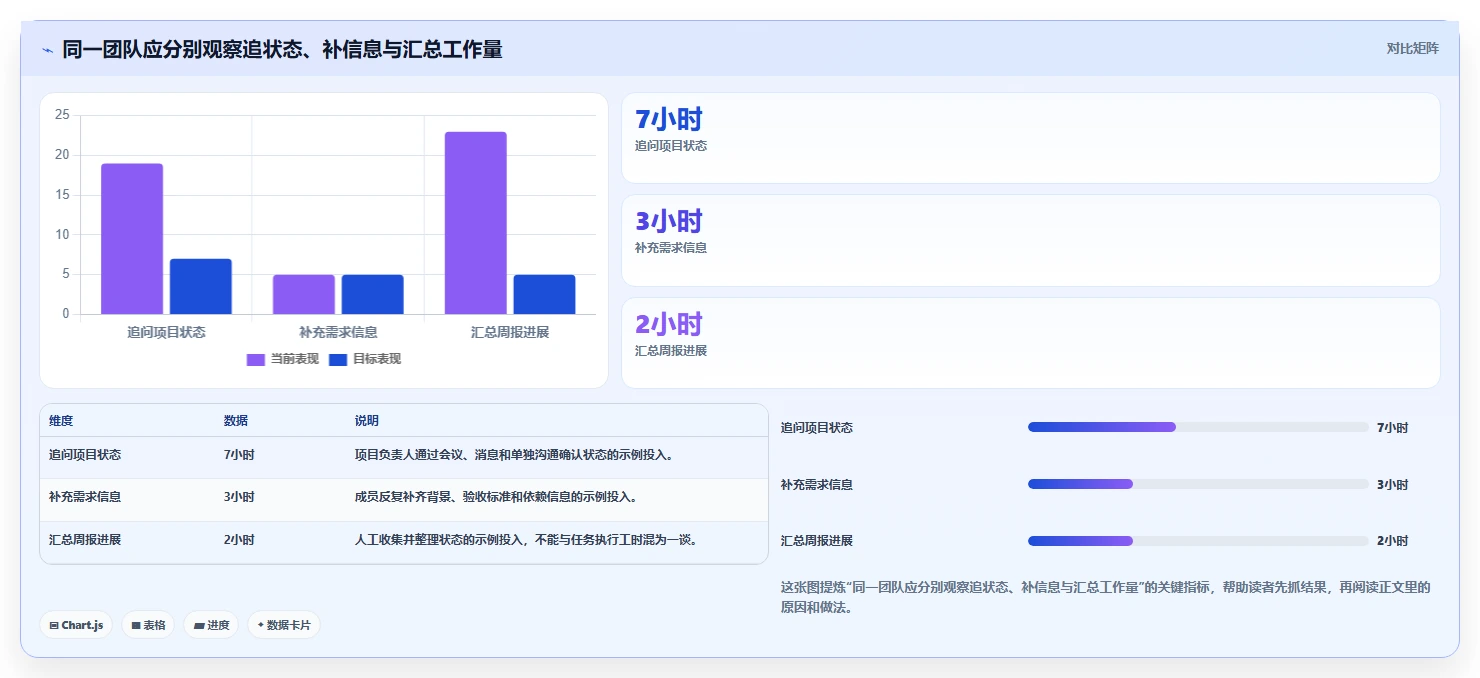The height and width of the screenshot is (678, 1480).
Task: Click the 补充需求信息 x-axis label on the chart
Action: tap(338, 332)
